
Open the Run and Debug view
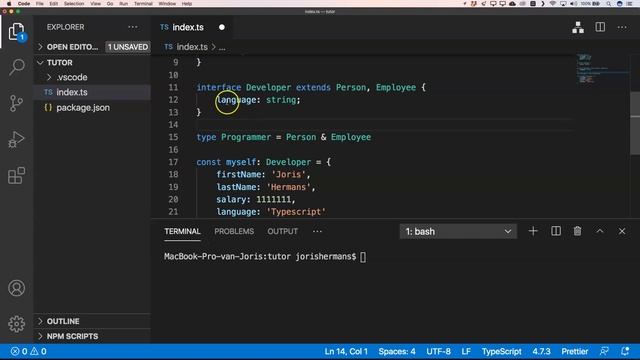coord(16,140)
